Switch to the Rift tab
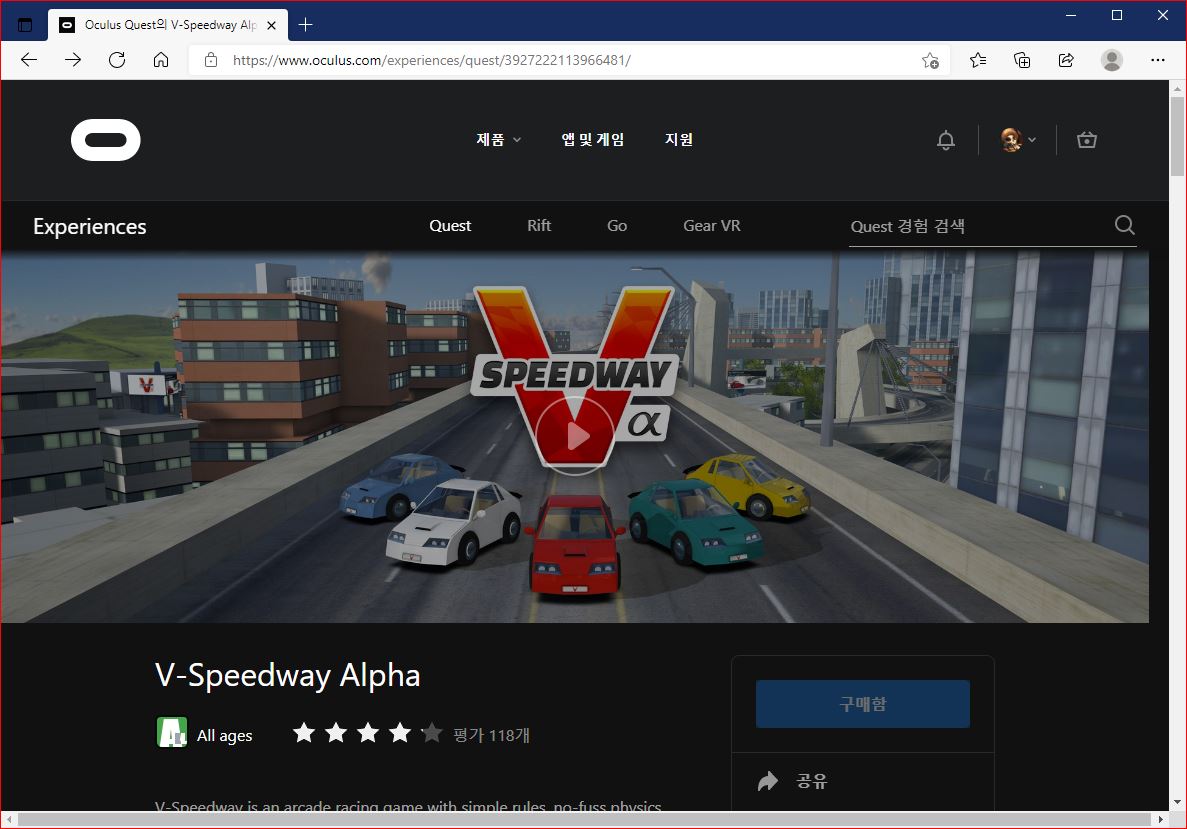 (539, 226)
